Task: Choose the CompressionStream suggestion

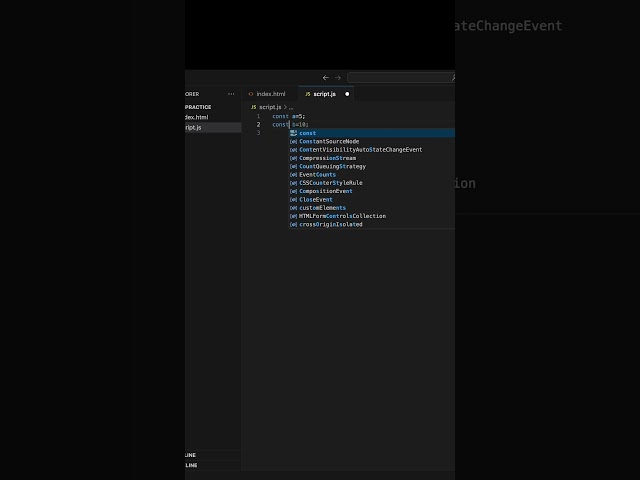Action: (372, 158)
